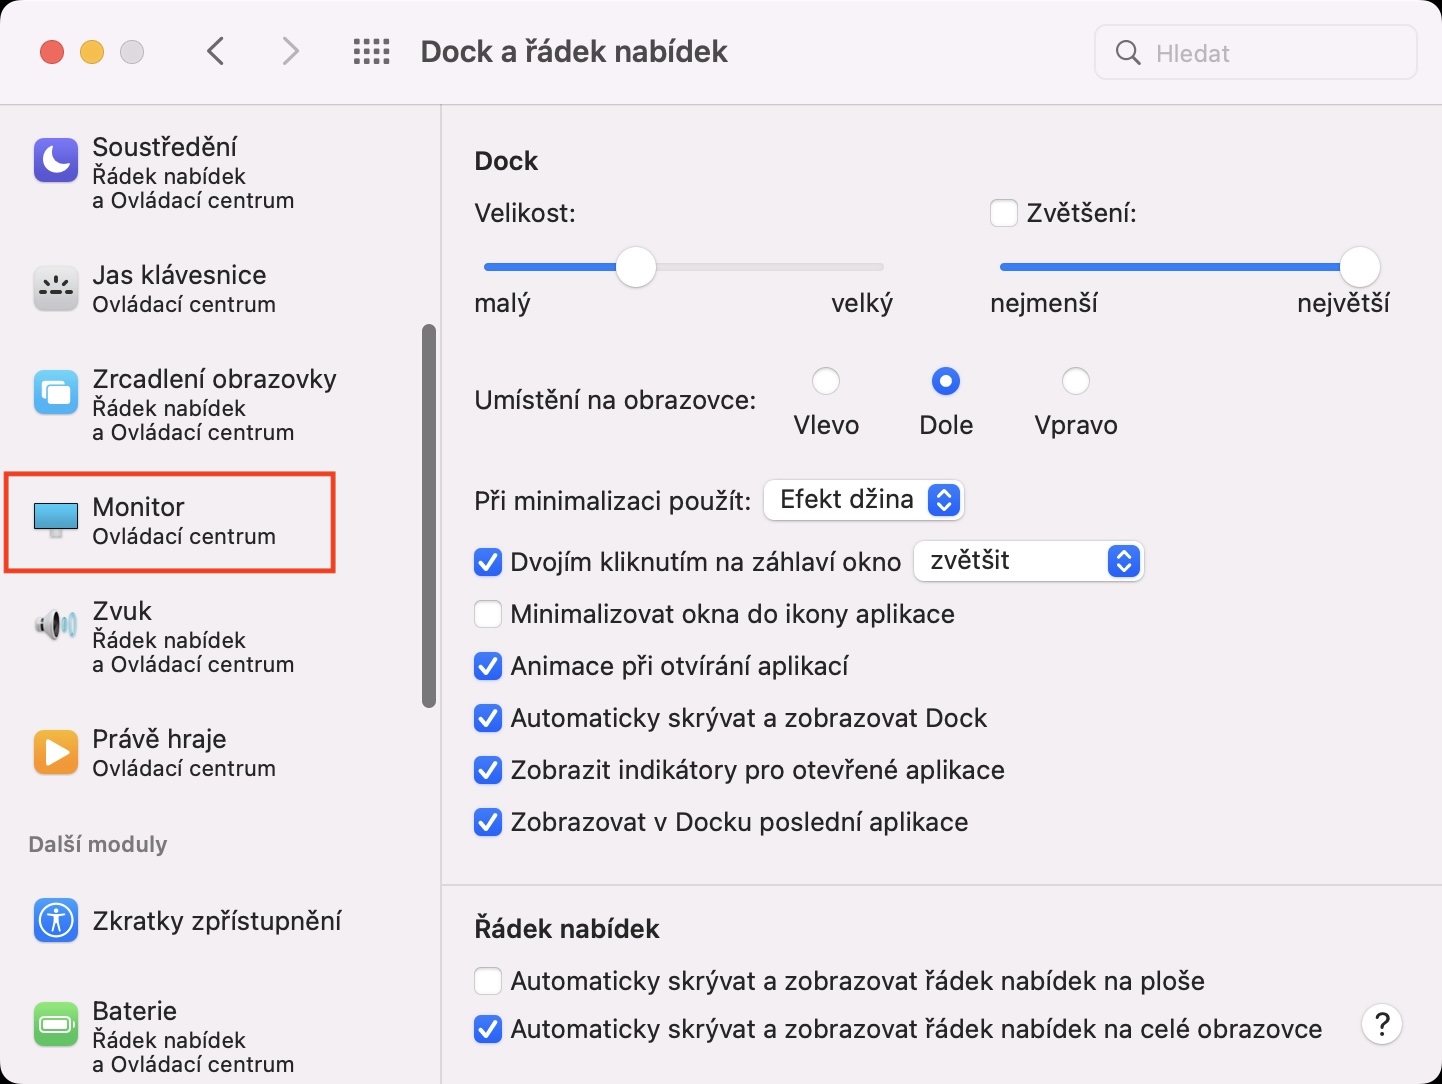Click the Soustředění moon icon
The image size is (1442, 1084).
point(56,160)
